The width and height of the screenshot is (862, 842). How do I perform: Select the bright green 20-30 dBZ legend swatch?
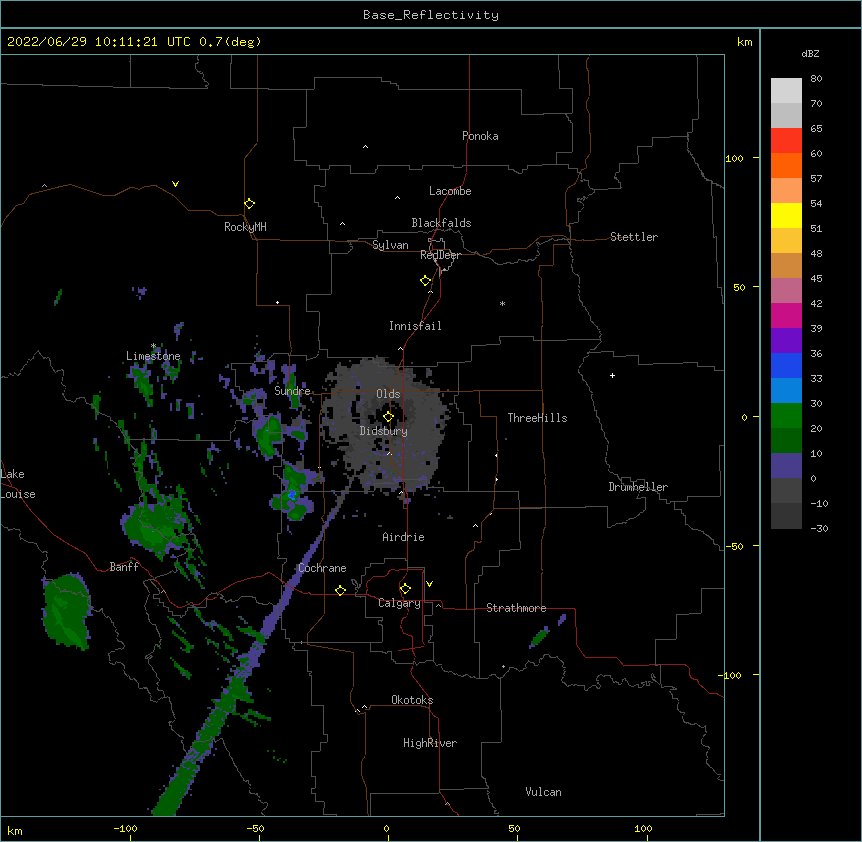point(786,416)
